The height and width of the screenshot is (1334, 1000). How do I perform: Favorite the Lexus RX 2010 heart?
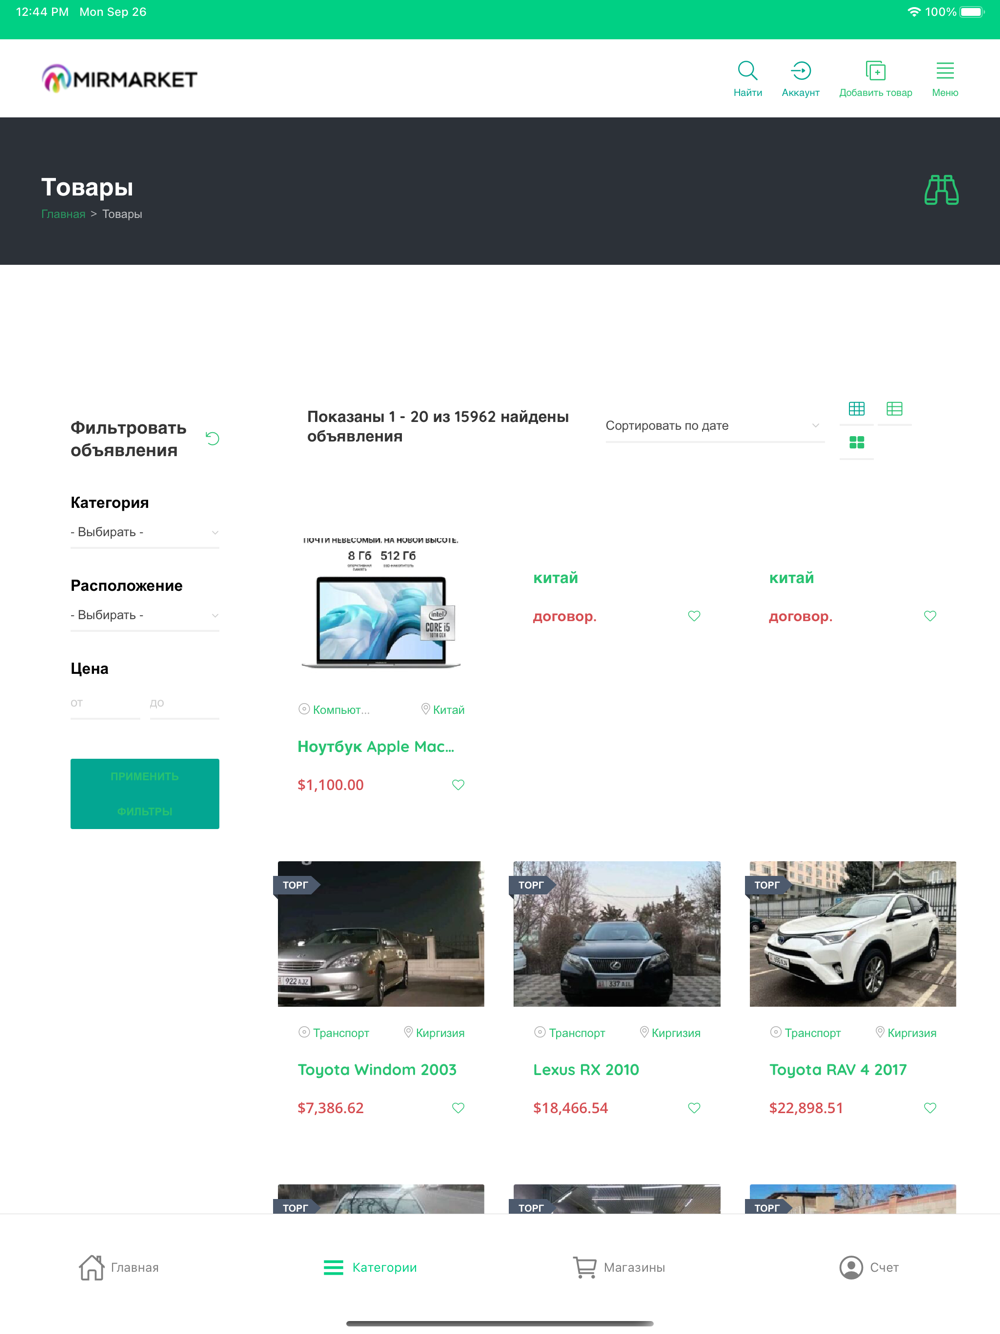(x=694, y=1108)
